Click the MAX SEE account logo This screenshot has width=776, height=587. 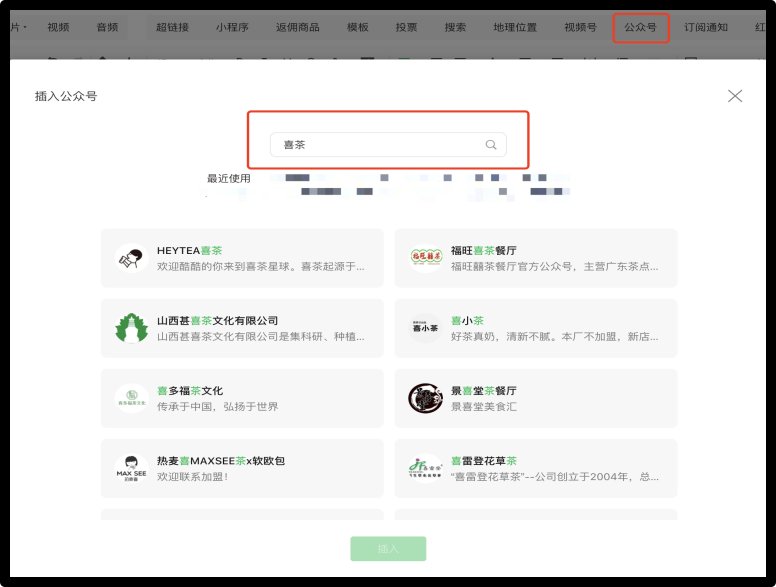(131, 468)
